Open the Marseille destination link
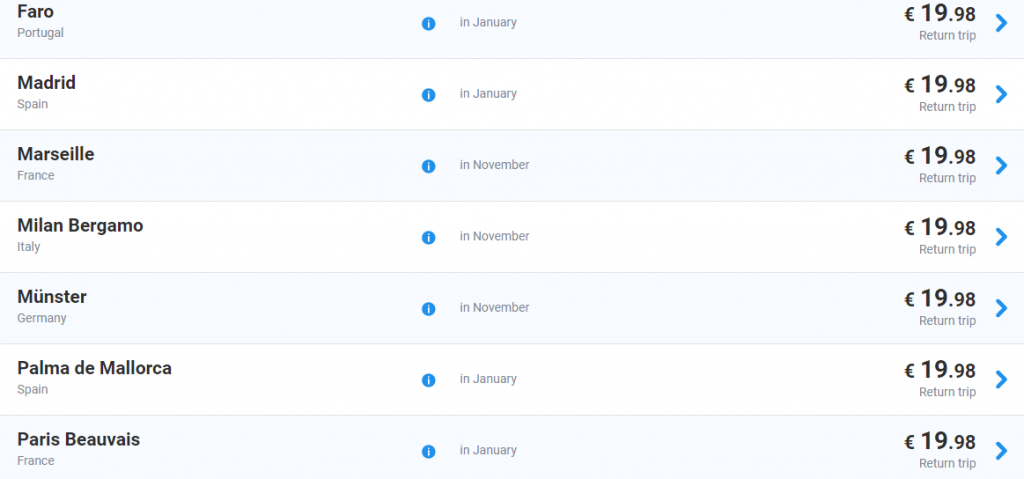This screenshot has width=1024, height=479. (56, 154)
